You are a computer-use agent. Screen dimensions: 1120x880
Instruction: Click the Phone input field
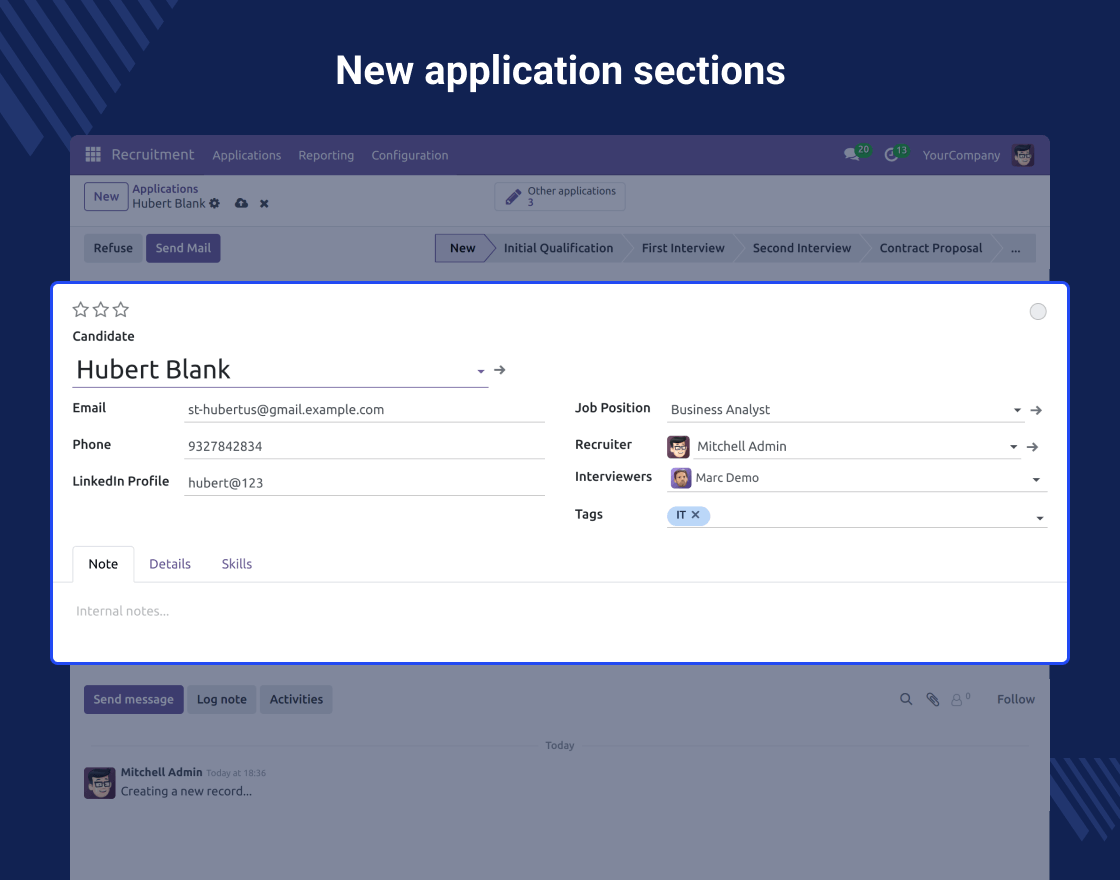pyautogui.click(x=364, y=446)
